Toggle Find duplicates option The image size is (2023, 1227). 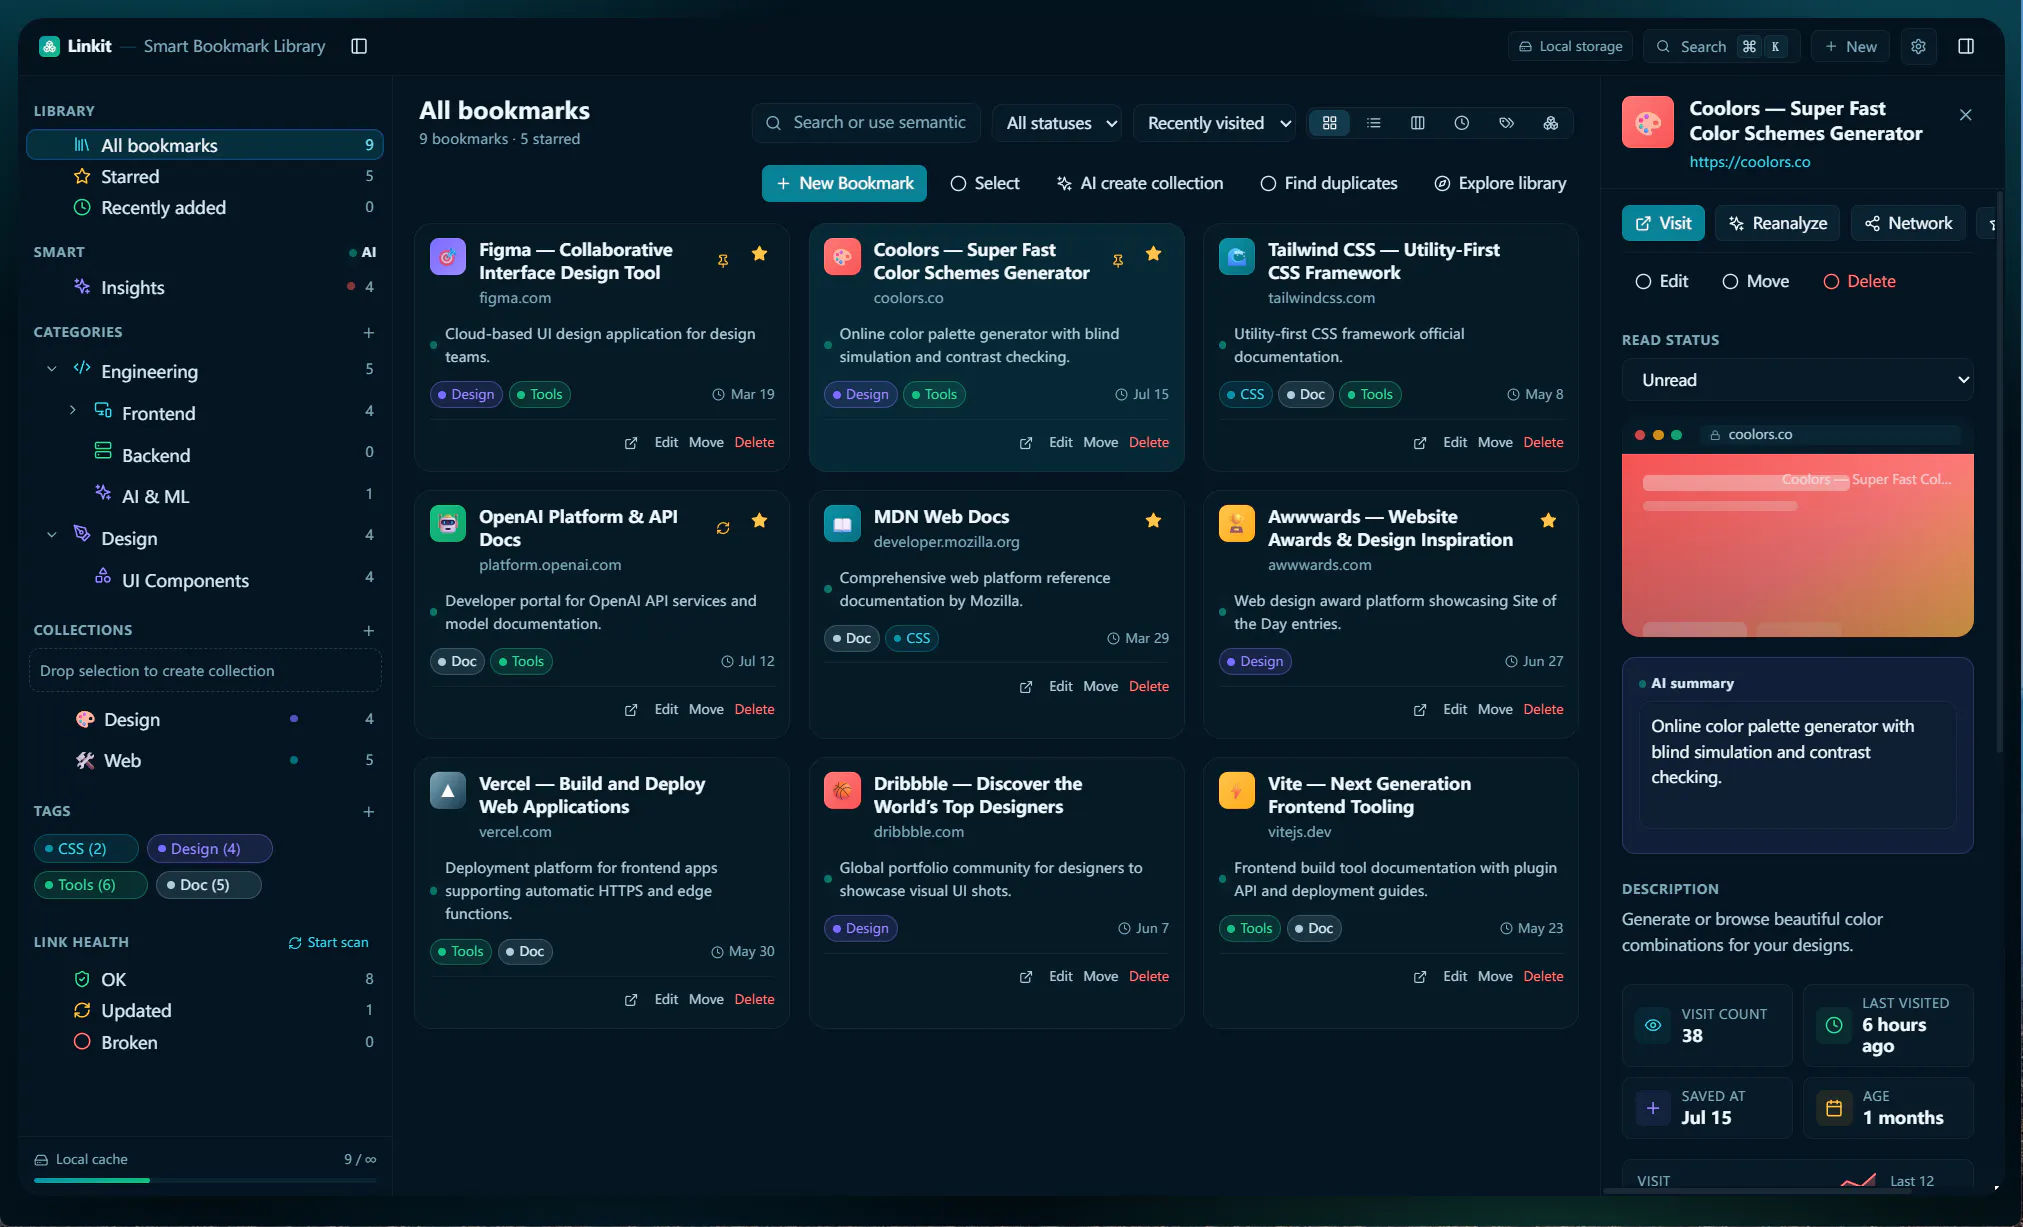1329,183
